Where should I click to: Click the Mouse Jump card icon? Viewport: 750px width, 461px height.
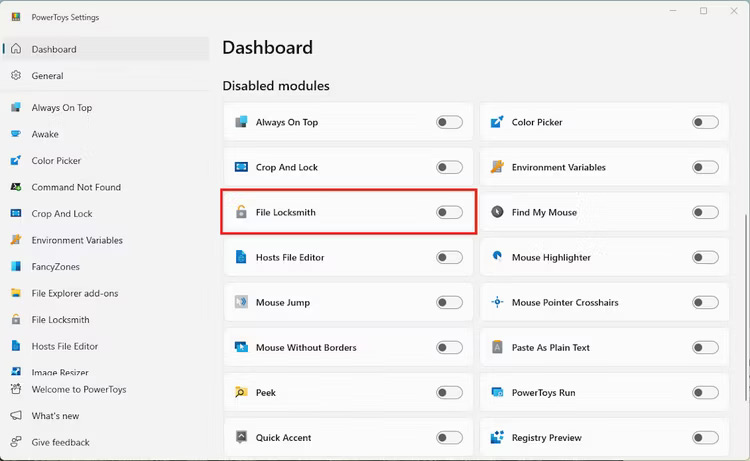241,302
